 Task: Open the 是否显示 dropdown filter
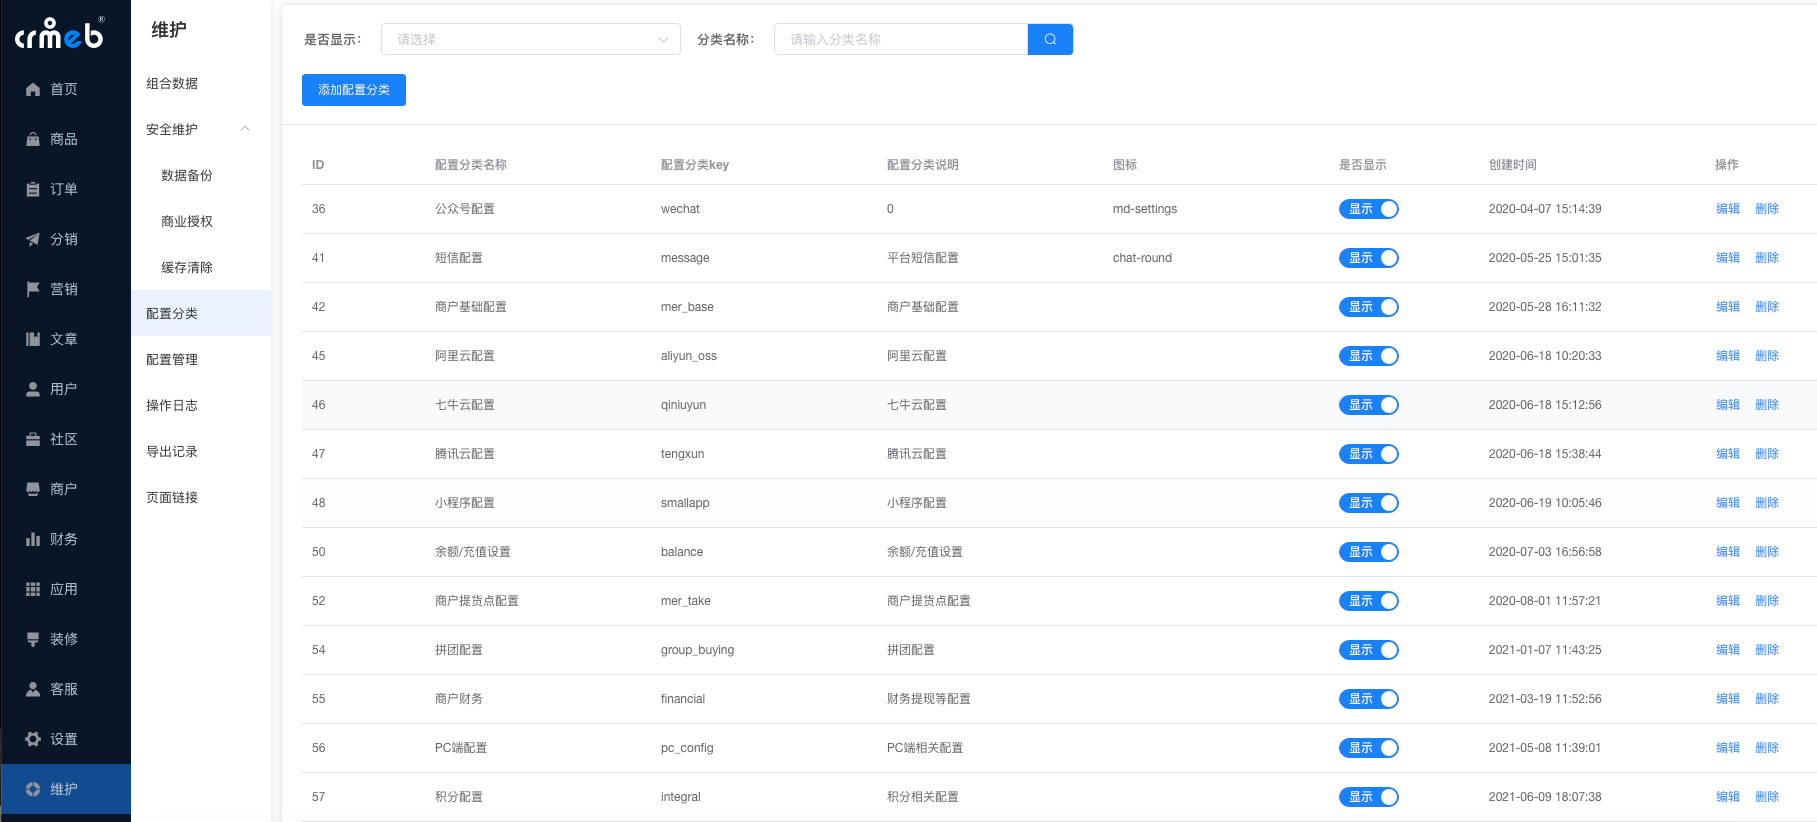click(x=530, y=39)
